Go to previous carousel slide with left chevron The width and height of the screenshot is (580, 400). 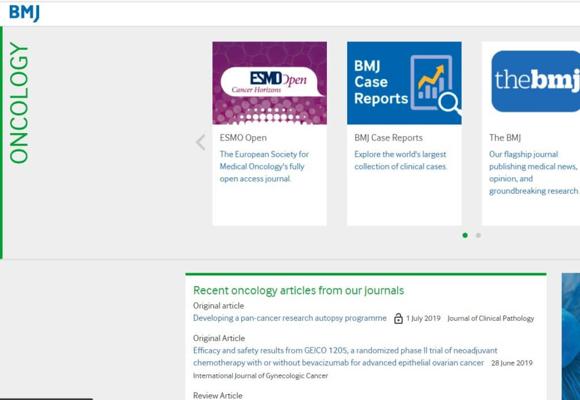[200, 142]
